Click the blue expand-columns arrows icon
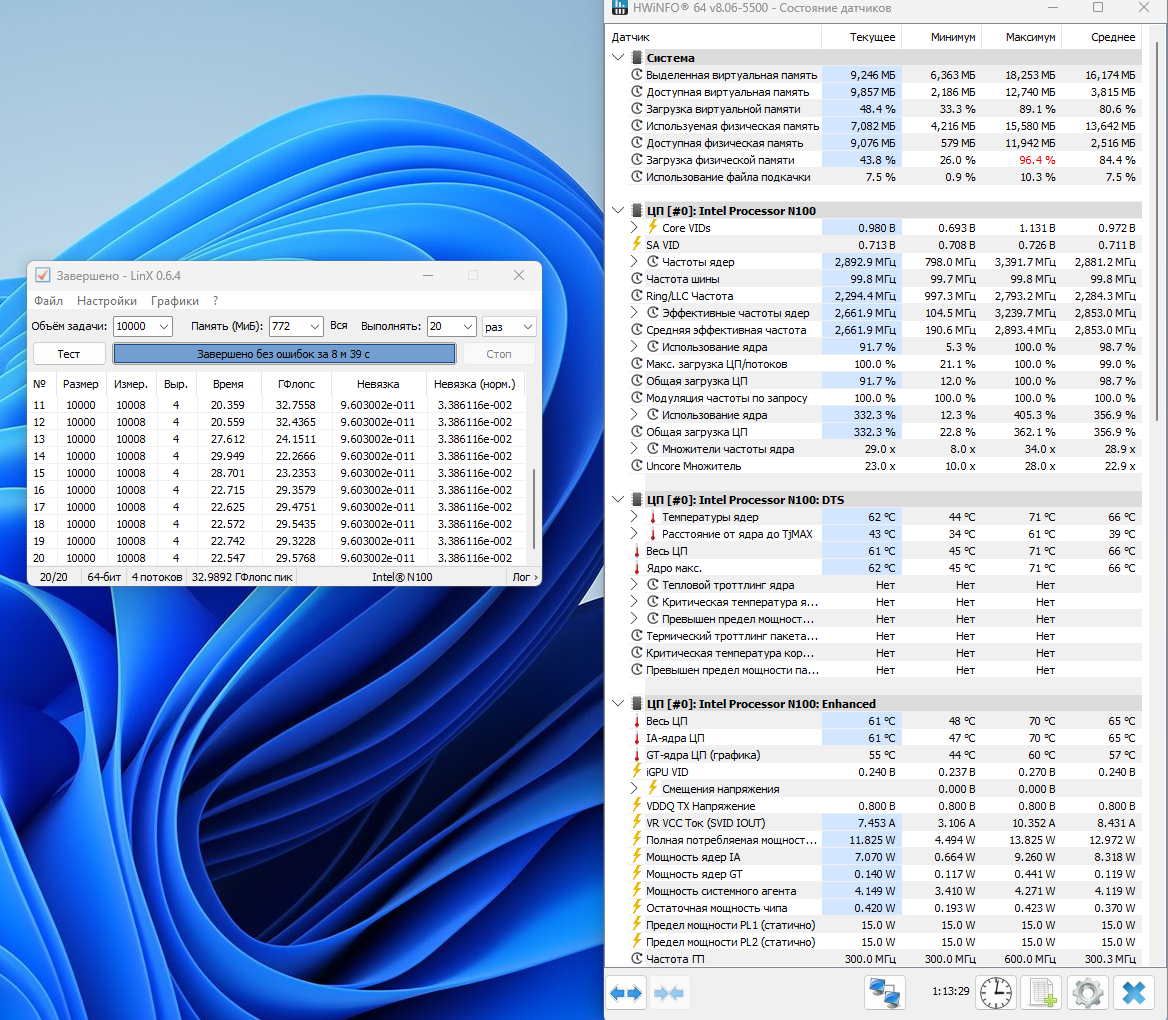This screenshot has width=1168, height=1020. coord(627,993)
